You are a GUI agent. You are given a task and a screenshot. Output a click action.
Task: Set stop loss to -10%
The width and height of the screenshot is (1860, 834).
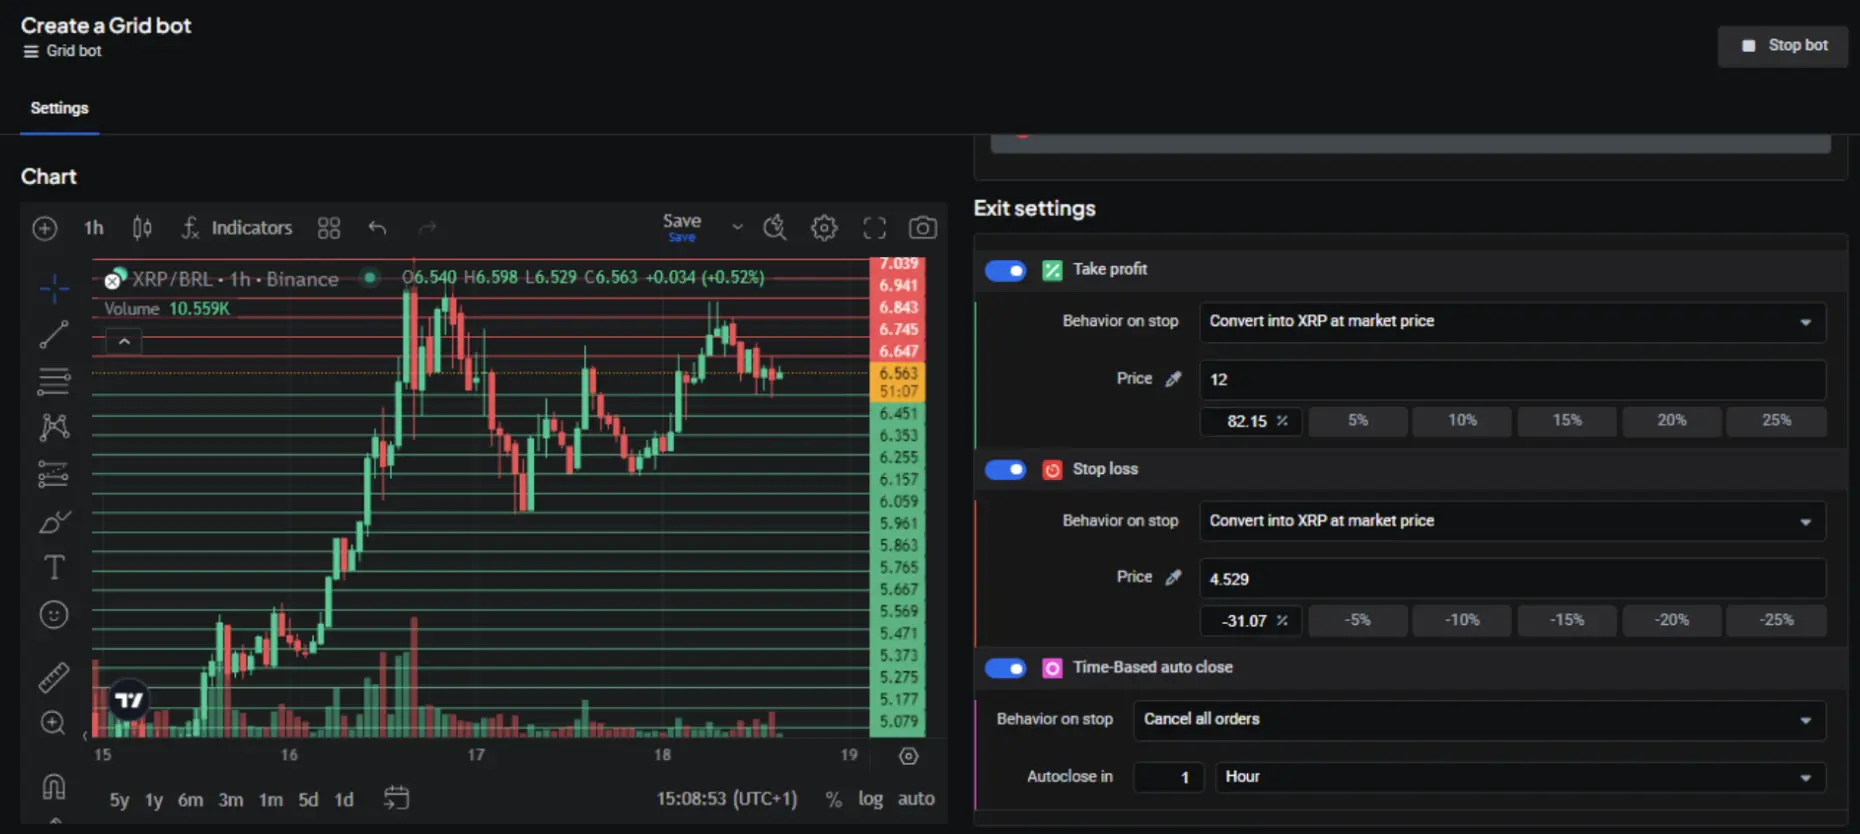1462,620
